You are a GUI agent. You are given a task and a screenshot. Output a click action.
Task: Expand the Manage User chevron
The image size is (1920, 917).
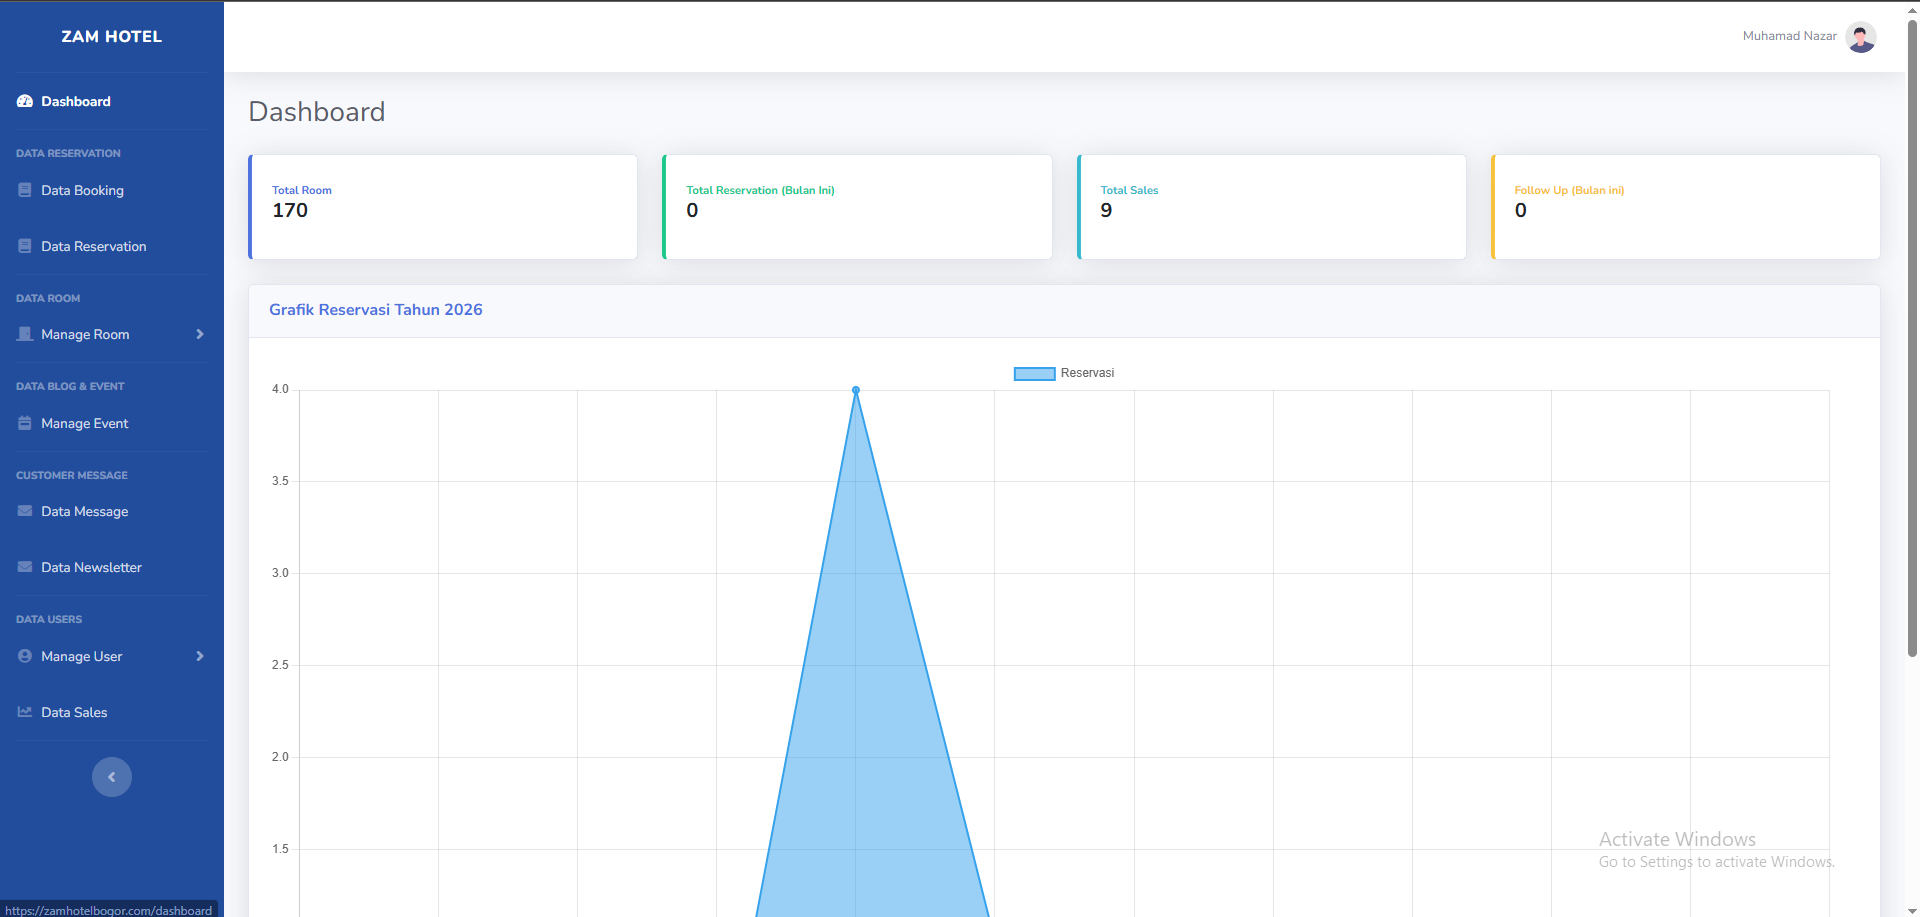[200, 656]
